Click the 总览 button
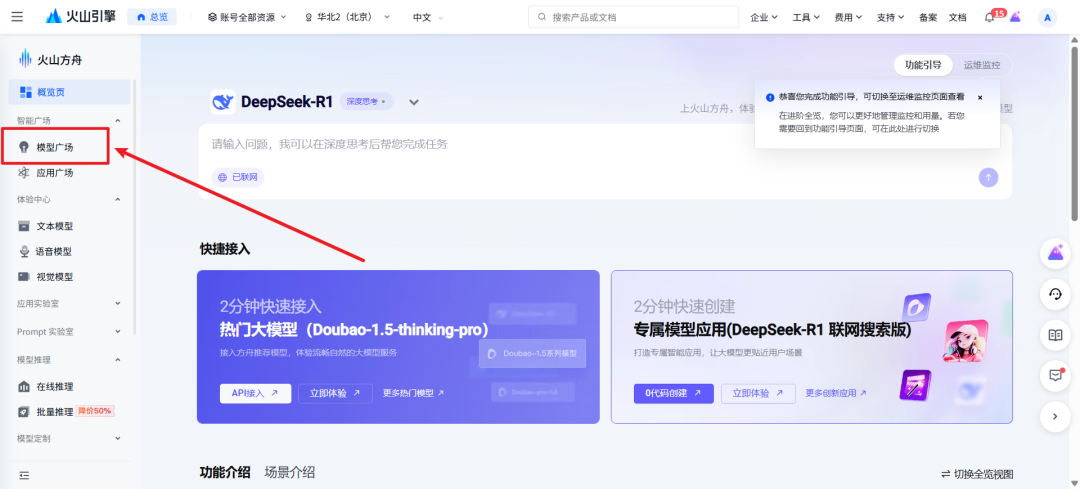This screenshot has height=489, width=1080. click(x=152, y=17)
